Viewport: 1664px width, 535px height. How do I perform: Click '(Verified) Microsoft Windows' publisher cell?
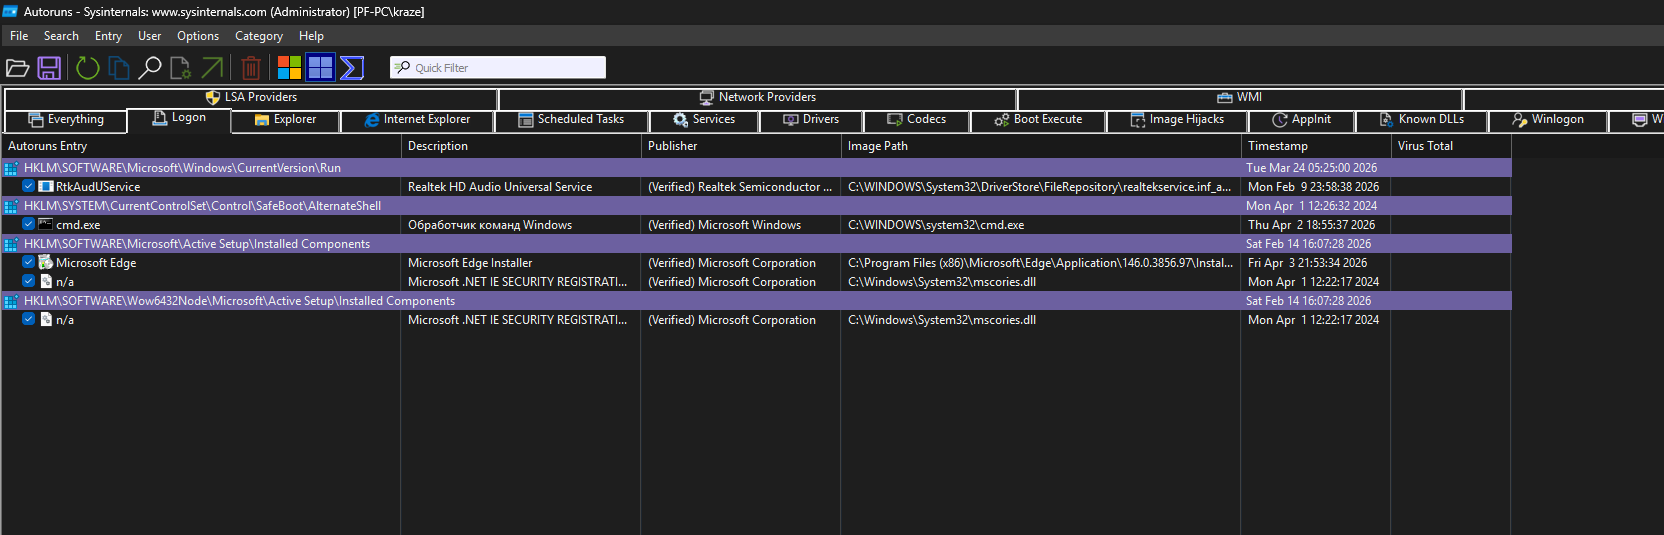(x=724, y=225)
